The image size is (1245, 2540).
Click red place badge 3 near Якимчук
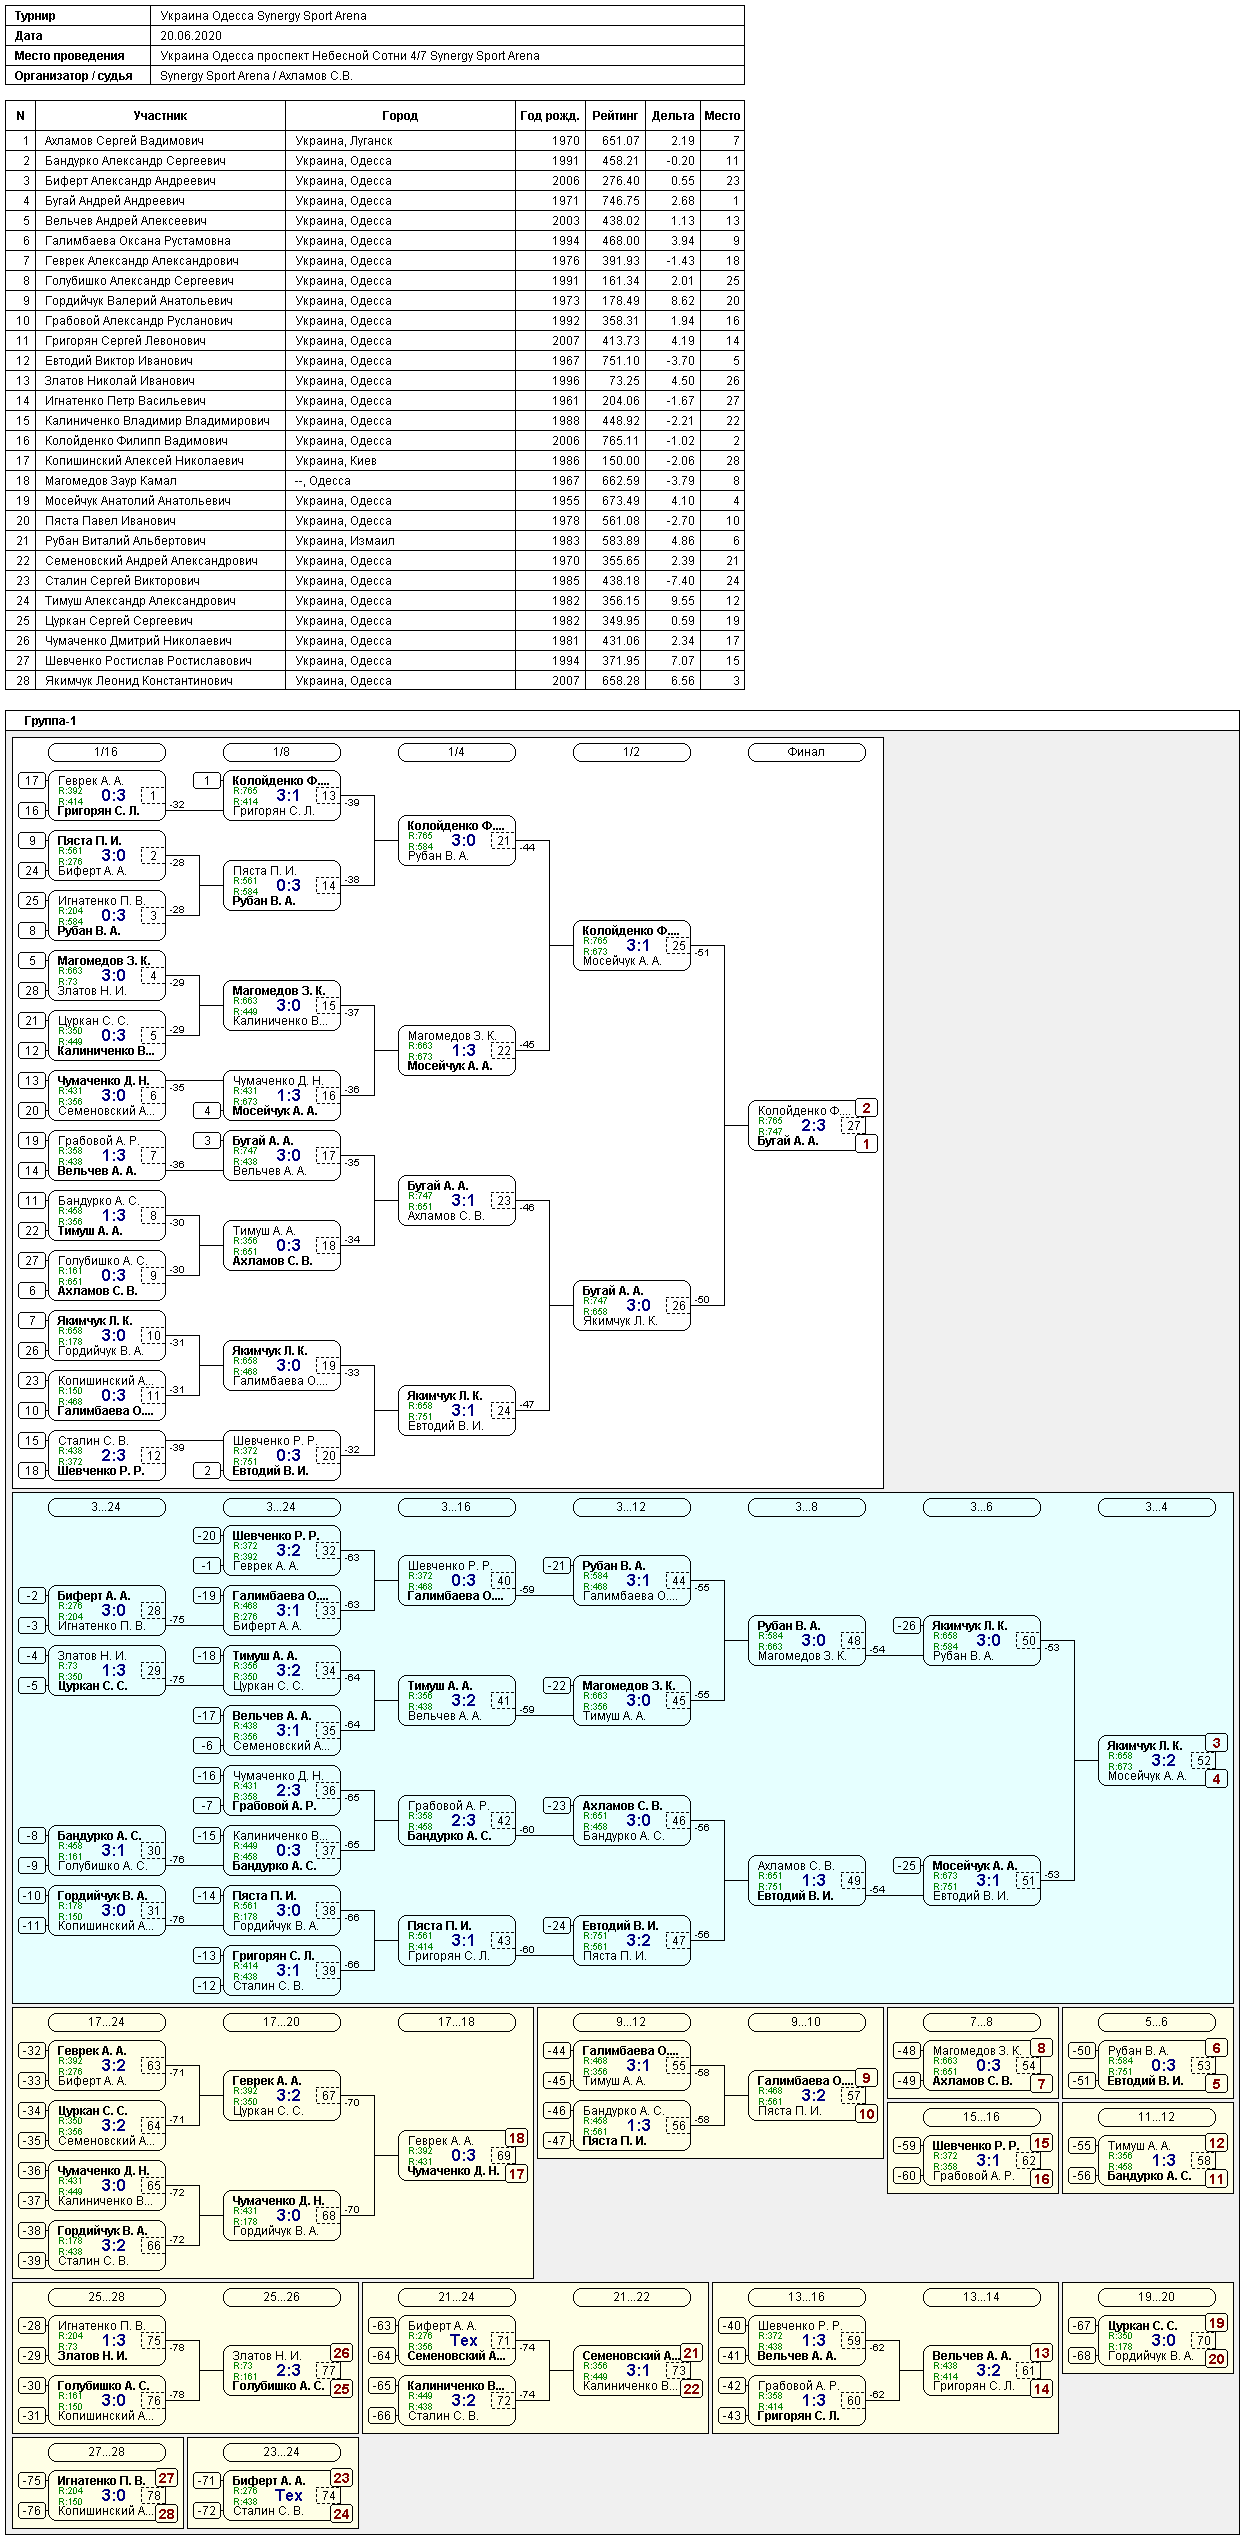[x=1216, y=1743]
